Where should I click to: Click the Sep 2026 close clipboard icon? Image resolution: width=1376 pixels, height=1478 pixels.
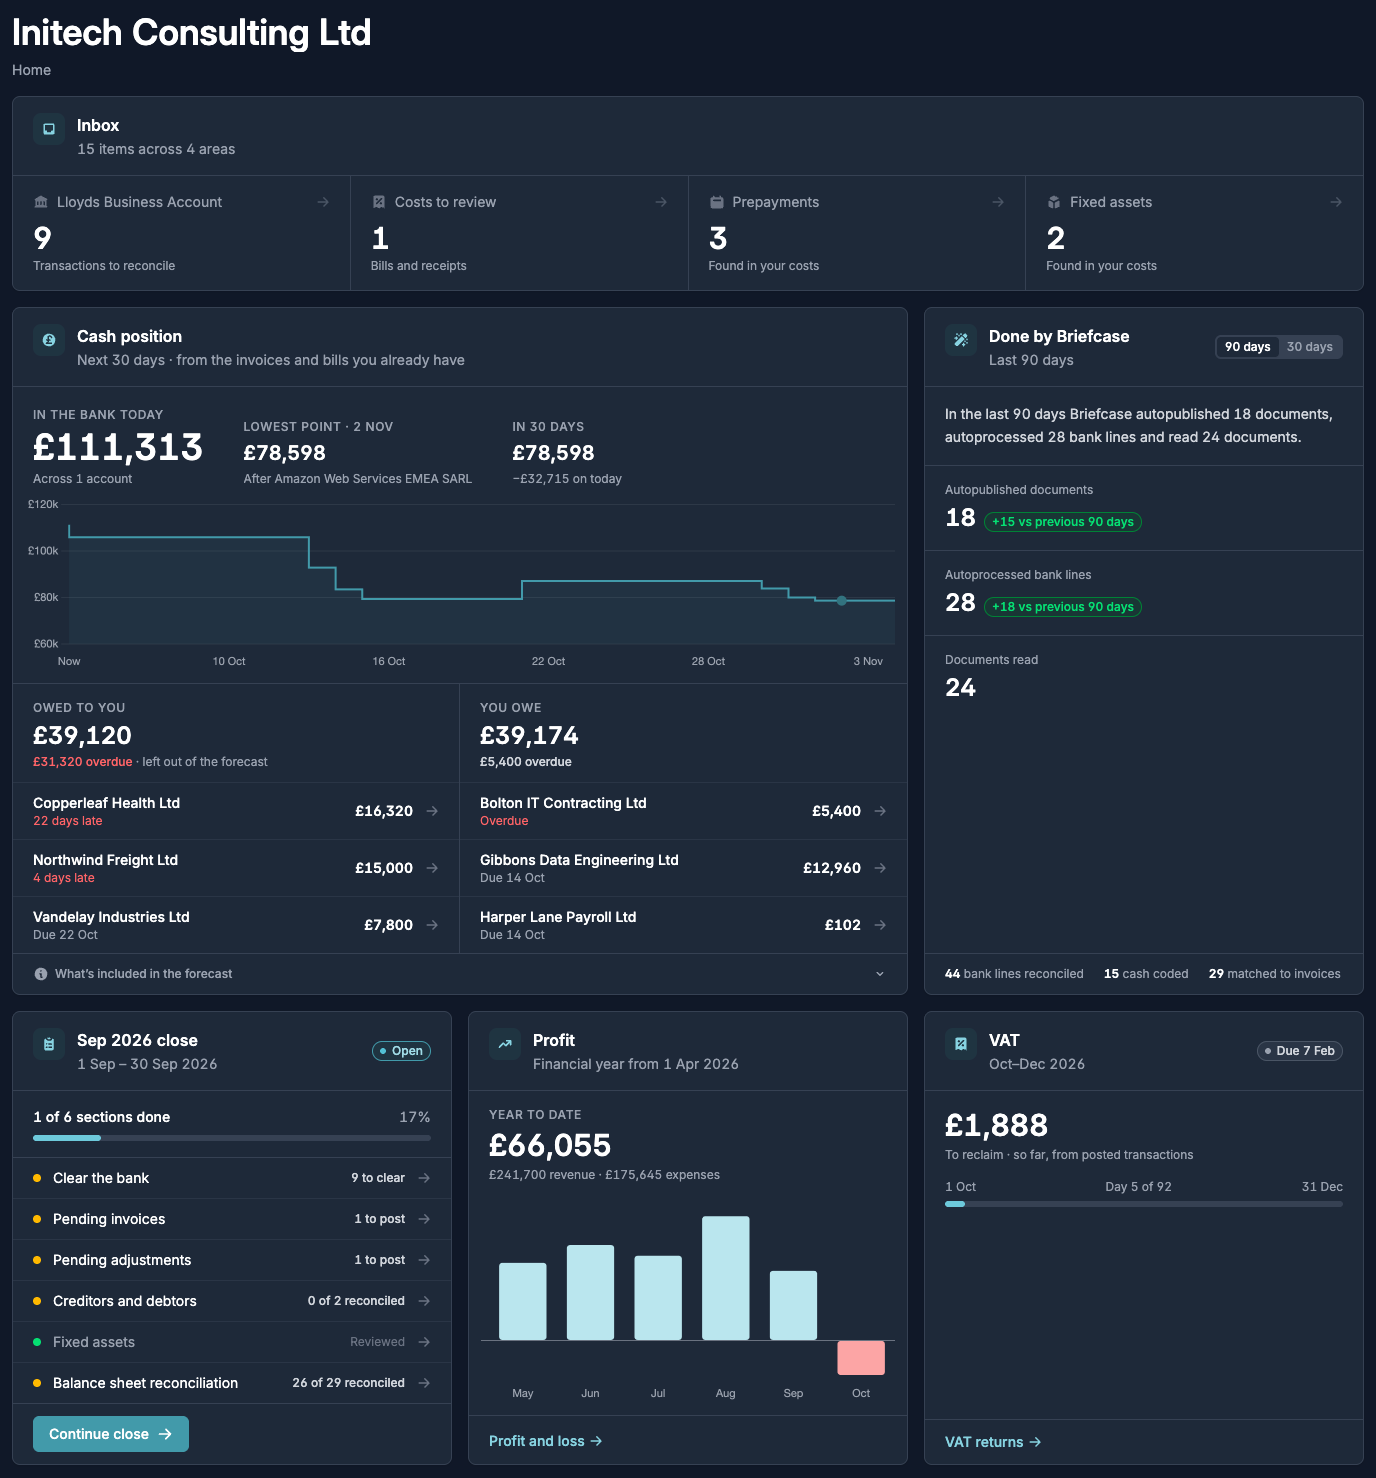tap(49, 1044)
